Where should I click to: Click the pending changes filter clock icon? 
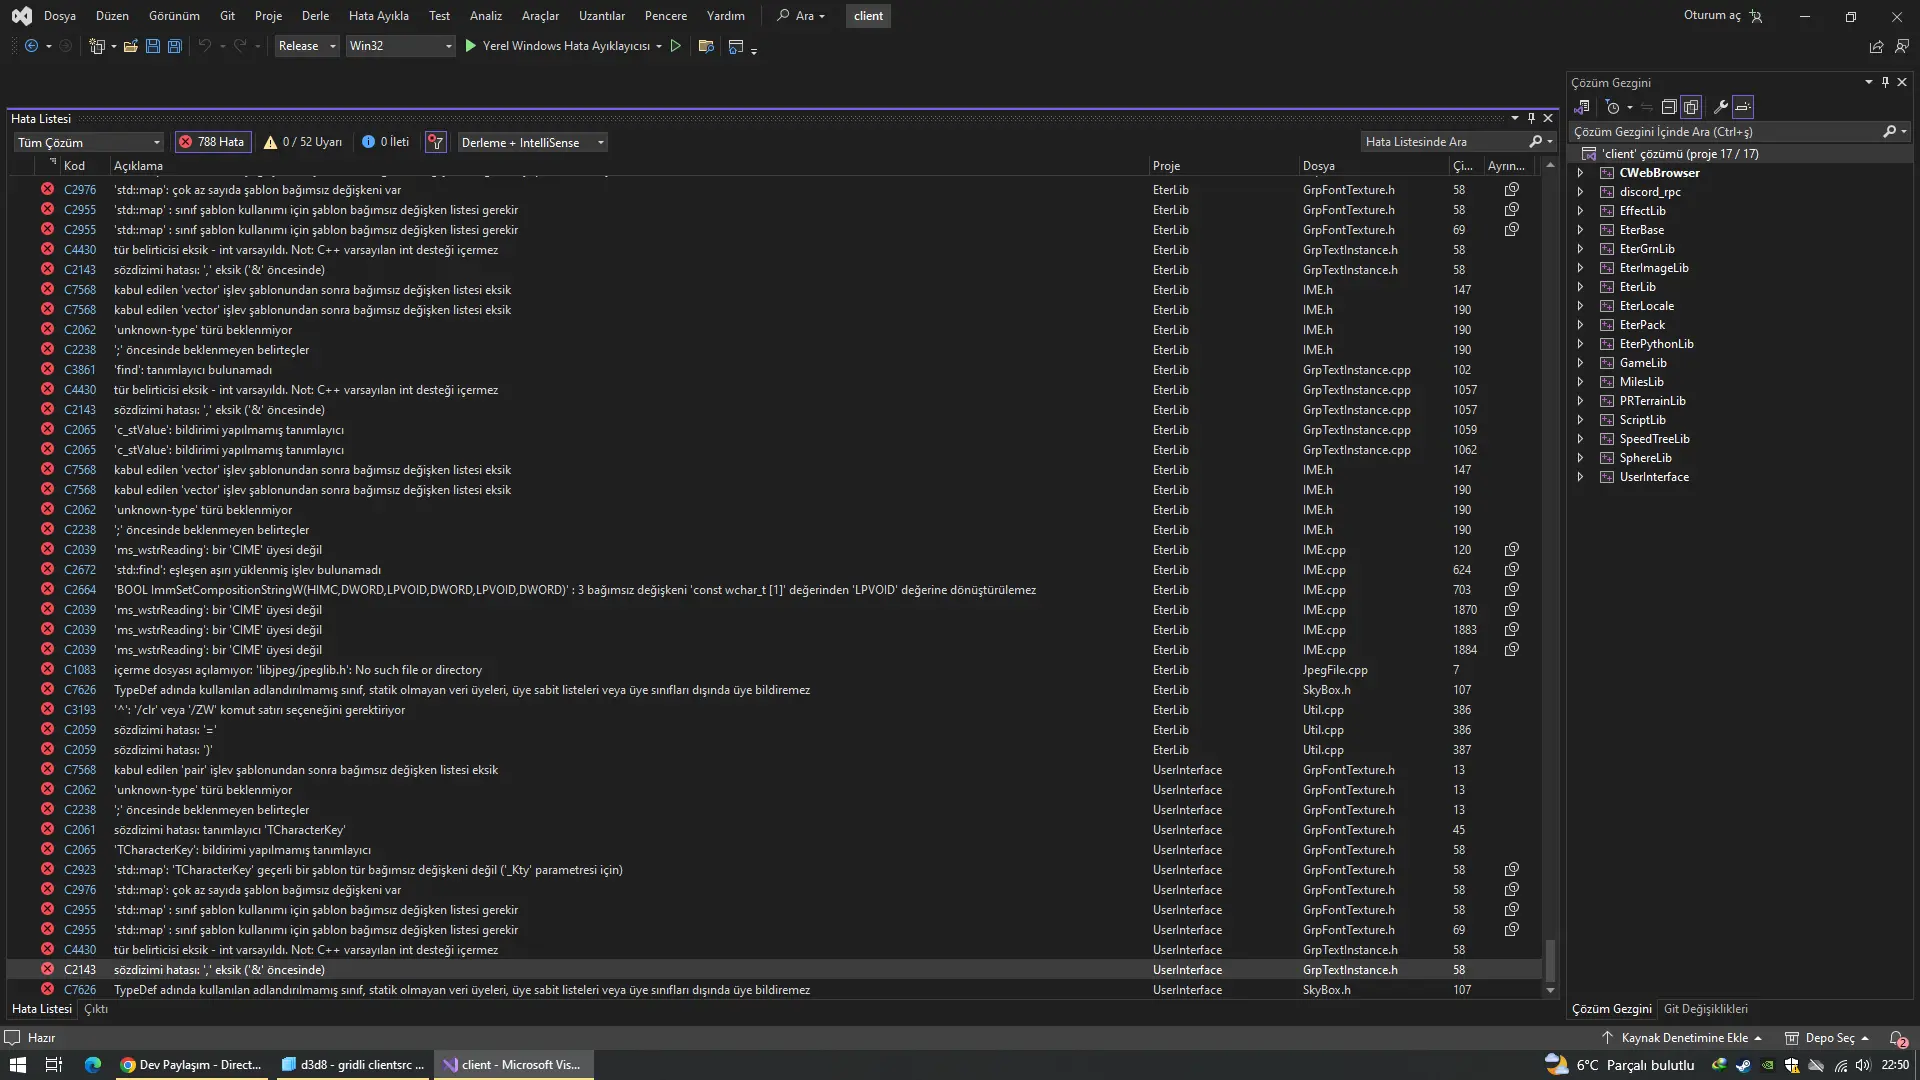[1612, 107]
